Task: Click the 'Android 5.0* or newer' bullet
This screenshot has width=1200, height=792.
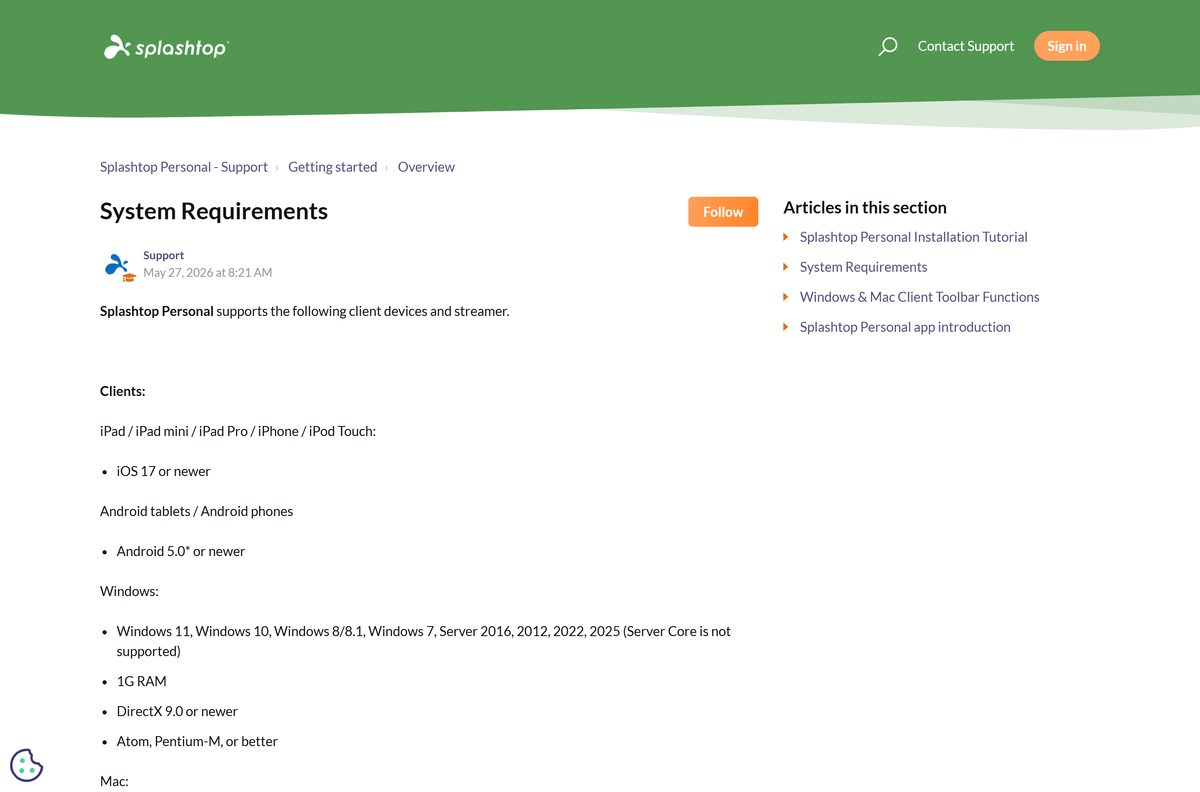Action: click(181, 551)
